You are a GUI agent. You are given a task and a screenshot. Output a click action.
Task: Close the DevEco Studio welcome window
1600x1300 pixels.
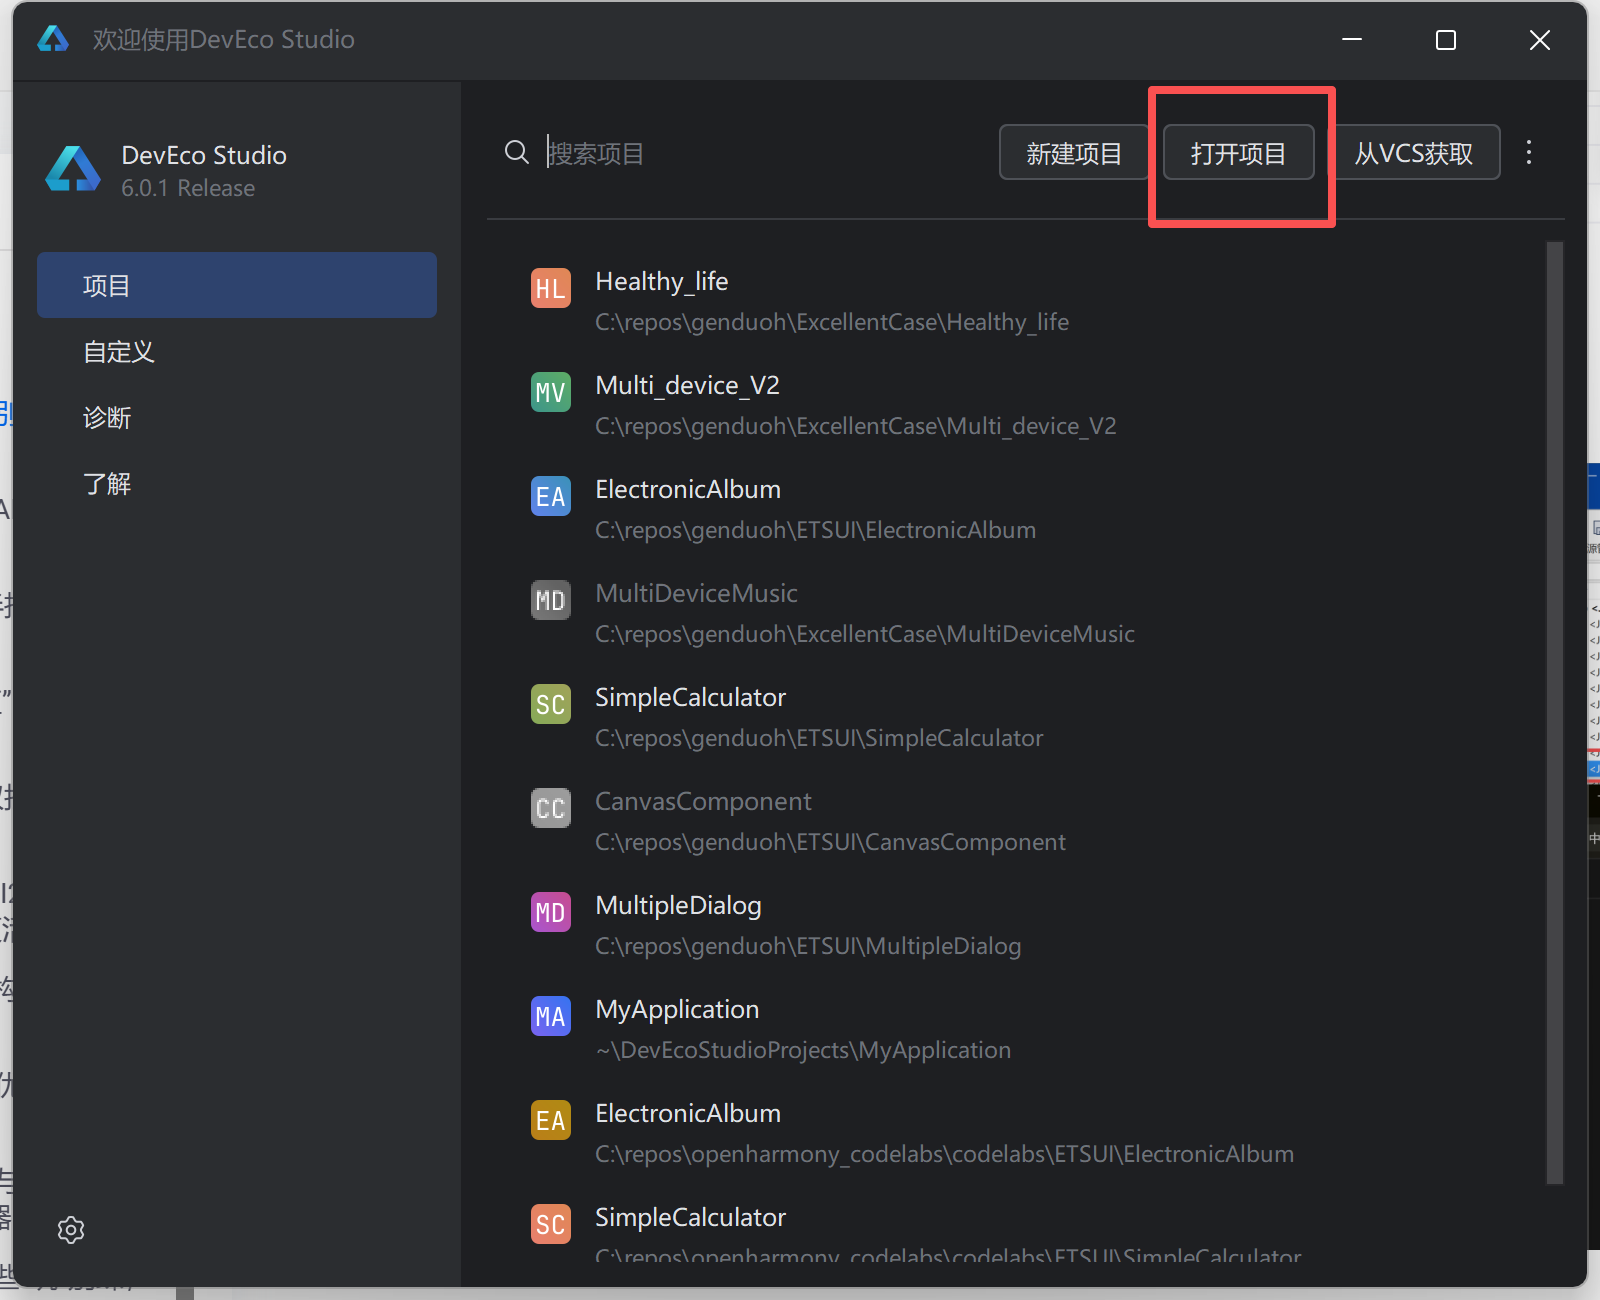click(x=1540, y=39)
